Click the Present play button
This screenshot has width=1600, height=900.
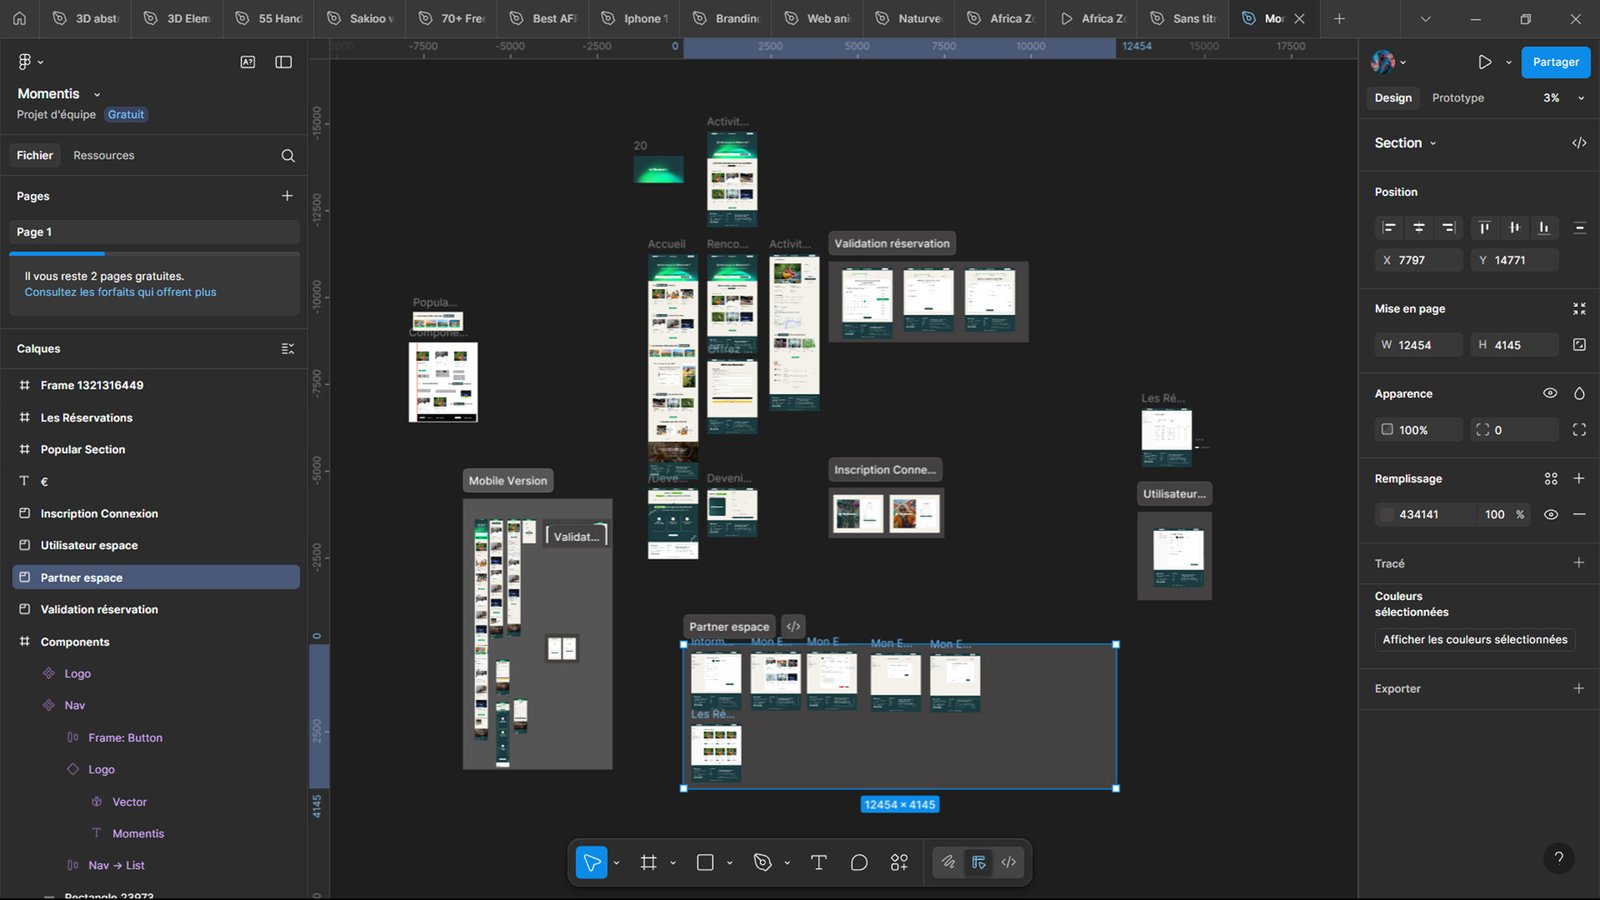(x=1485, y=62)
